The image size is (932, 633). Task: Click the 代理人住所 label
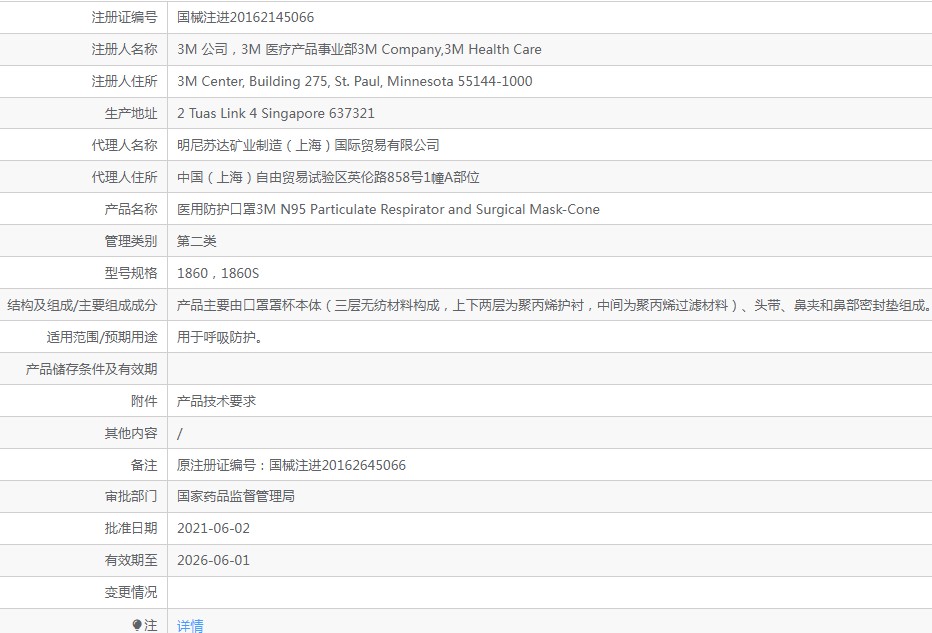[124, 177]
